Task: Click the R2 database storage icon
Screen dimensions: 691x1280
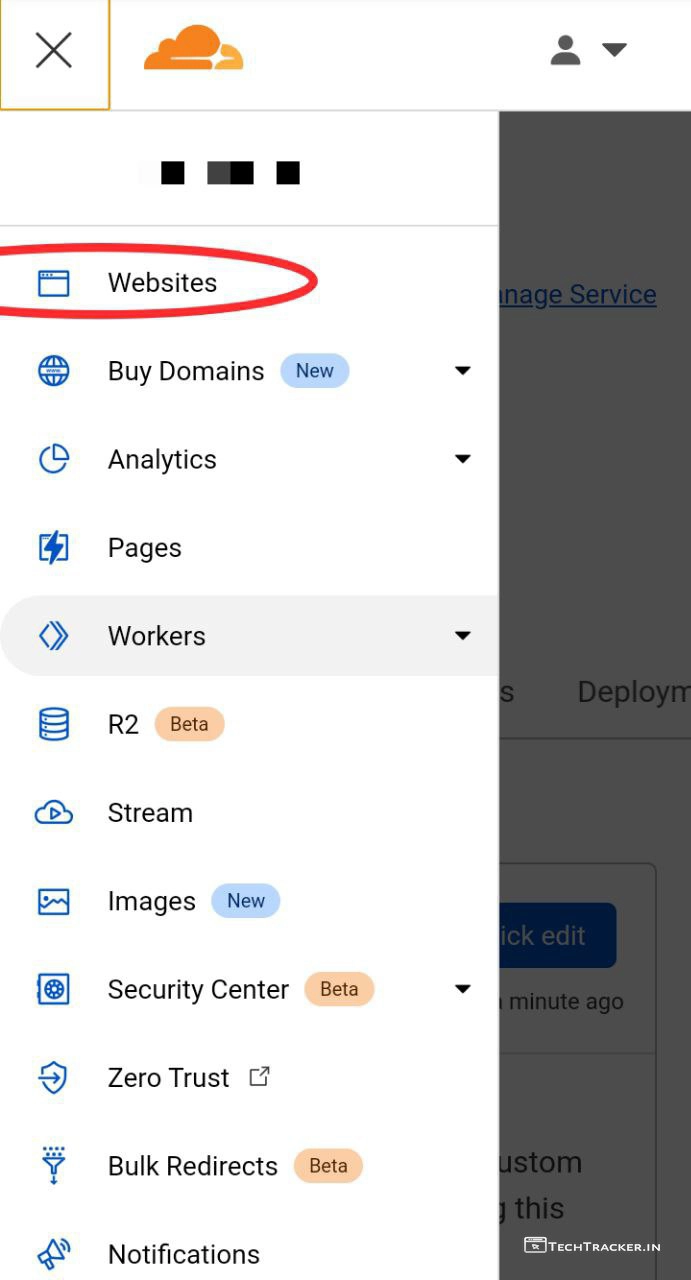Action: click(54, 724)
